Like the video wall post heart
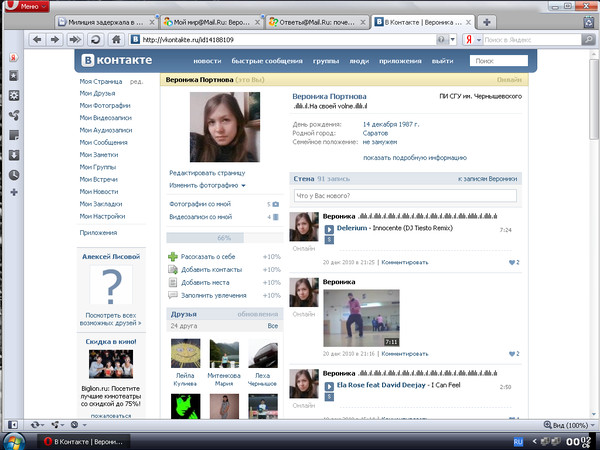This screenshot has height=450, width=600. click(514, 354)
